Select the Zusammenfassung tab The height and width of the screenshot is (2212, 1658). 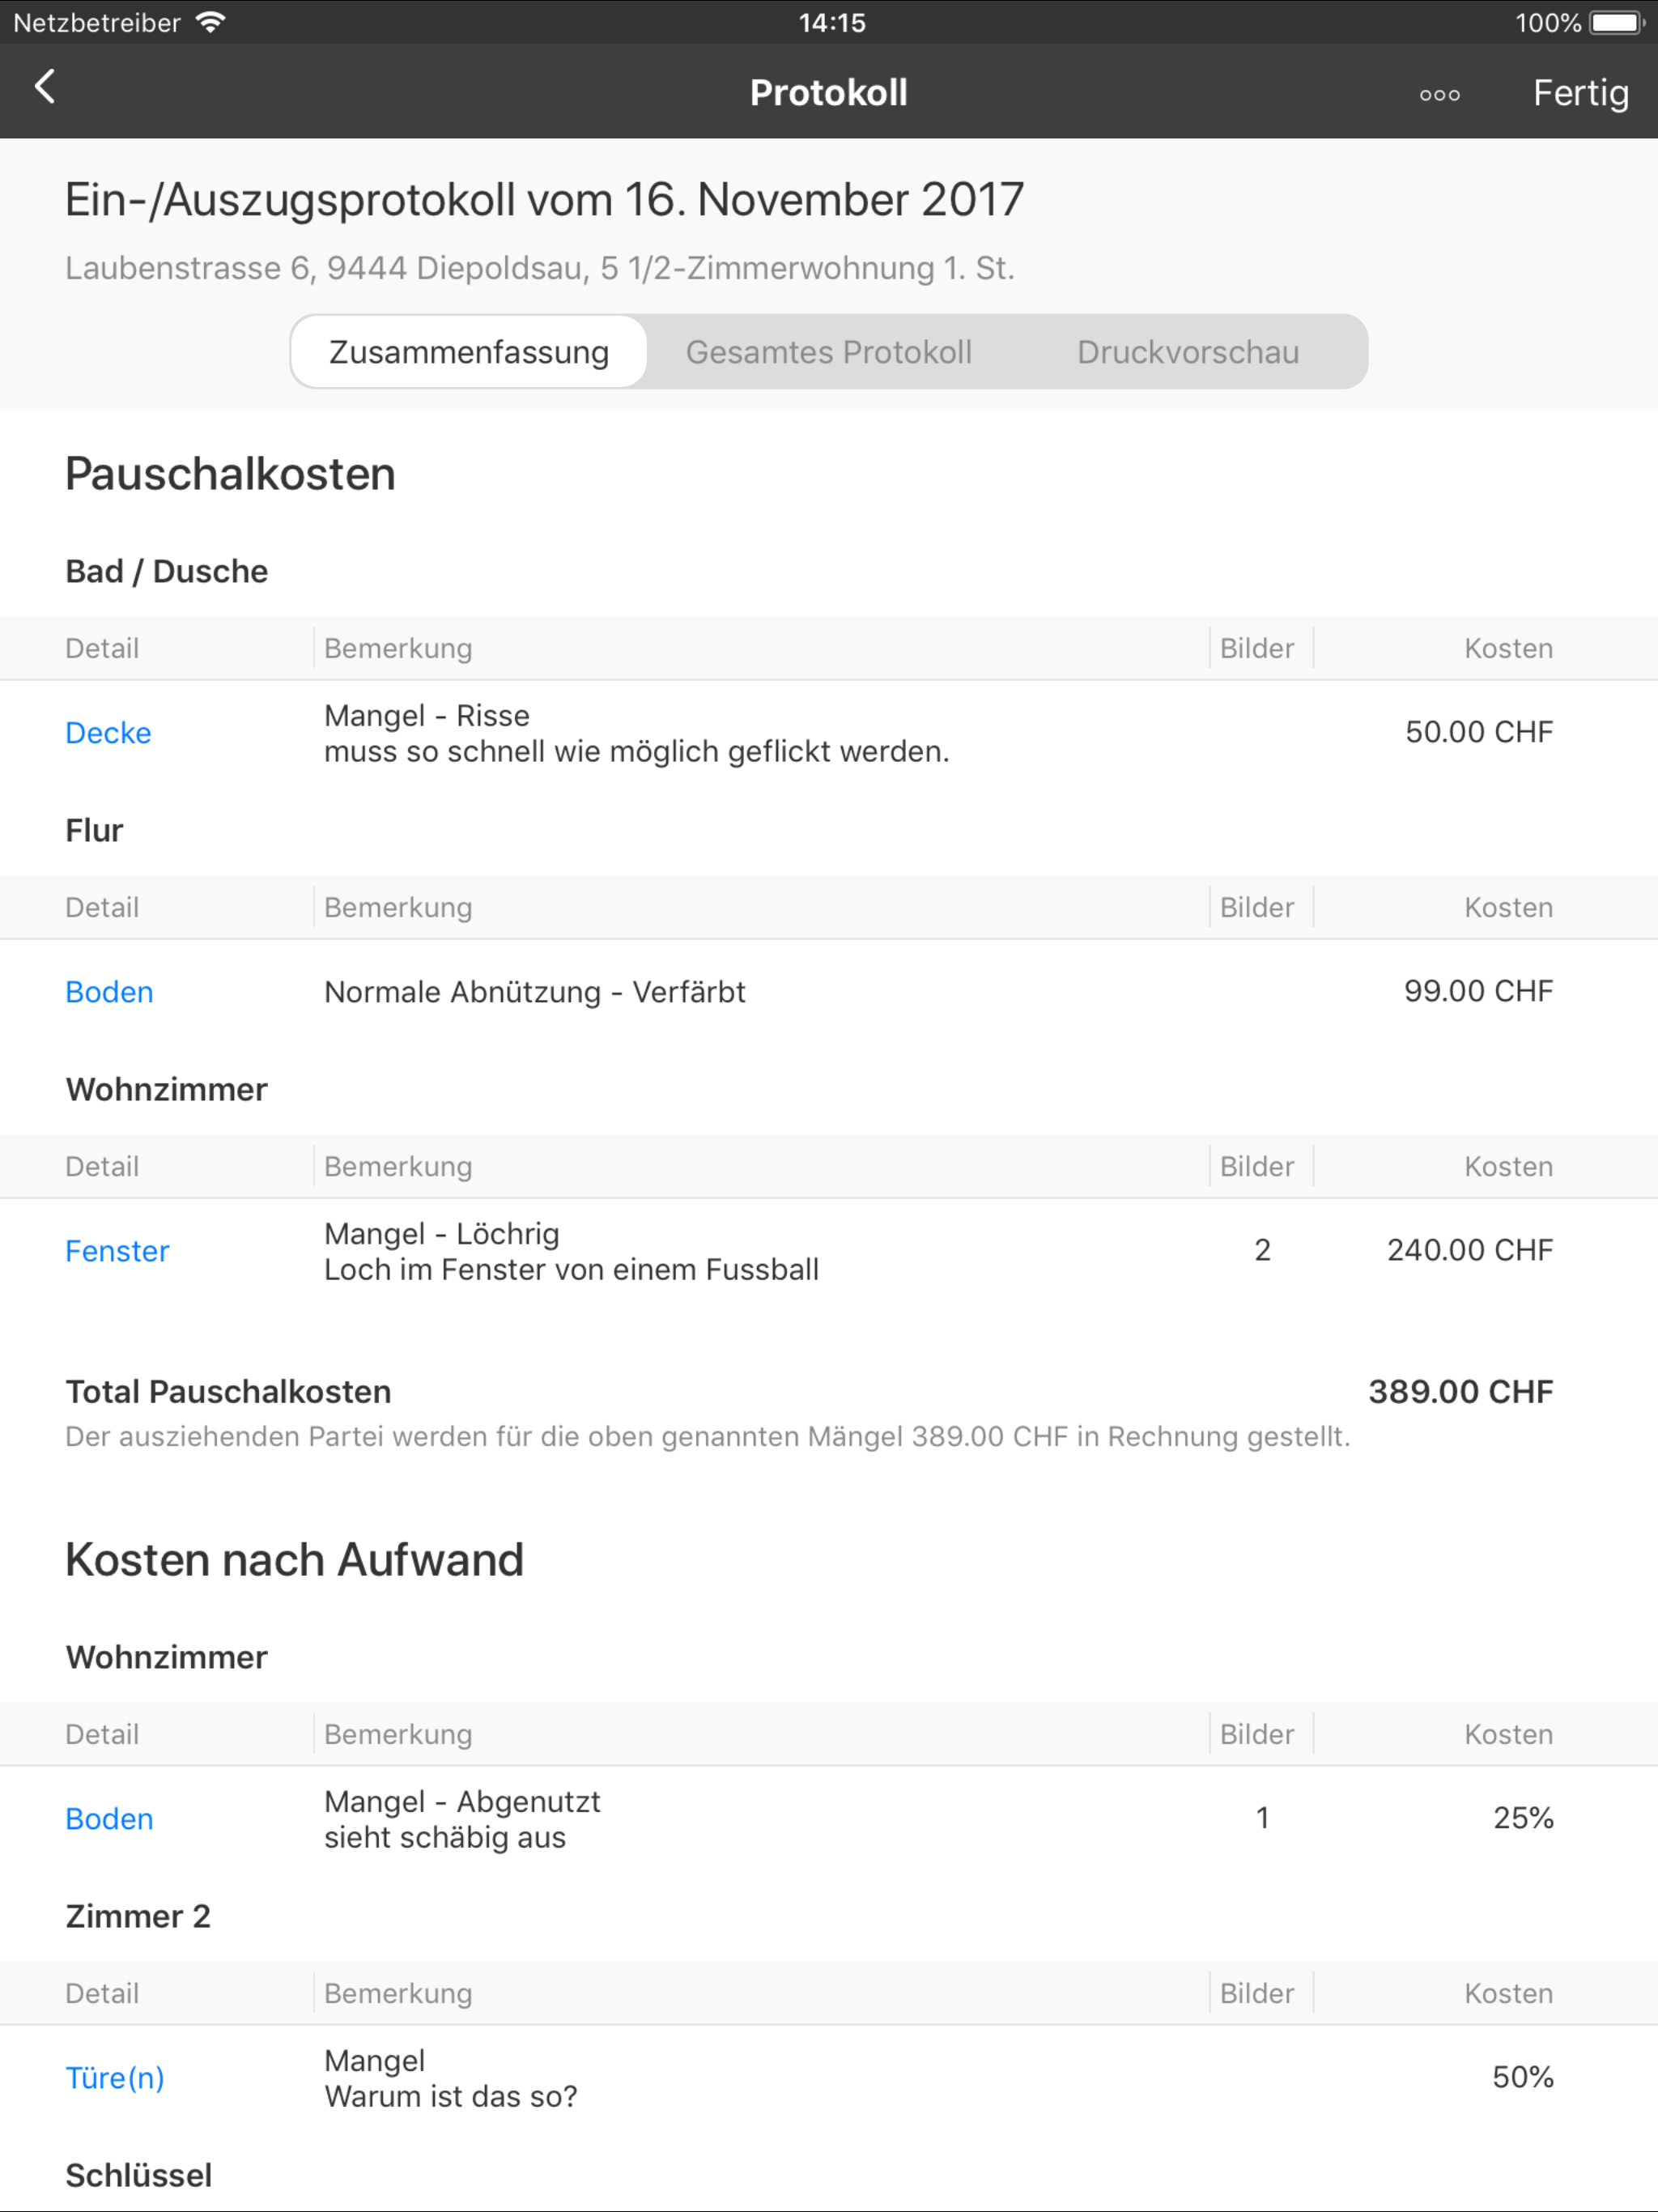click(x=469, y=352)
